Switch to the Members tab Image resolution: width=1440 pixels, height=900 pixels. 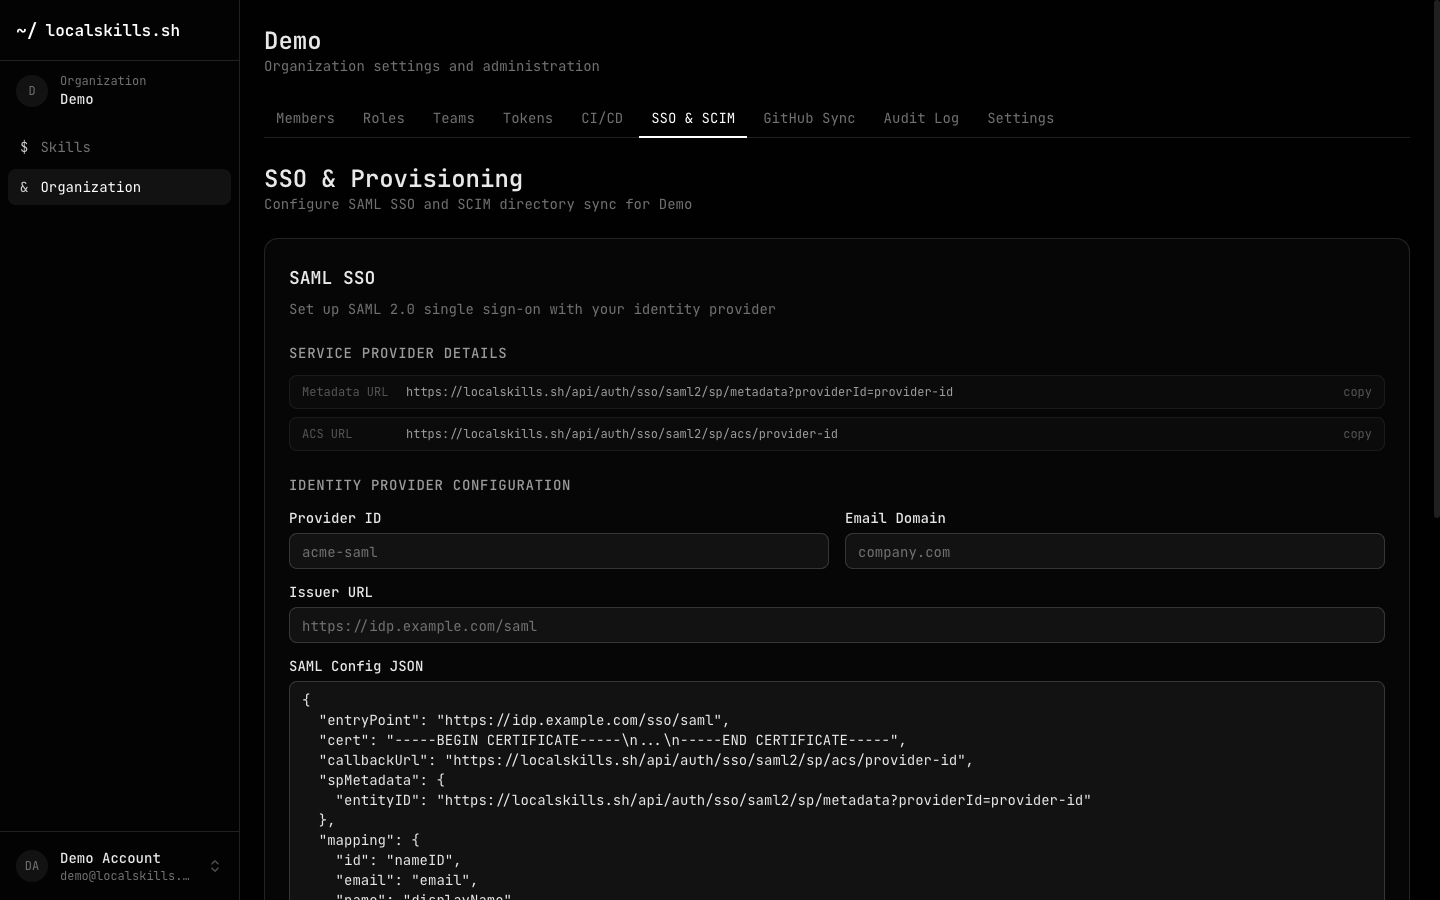(x=305, y=118)
